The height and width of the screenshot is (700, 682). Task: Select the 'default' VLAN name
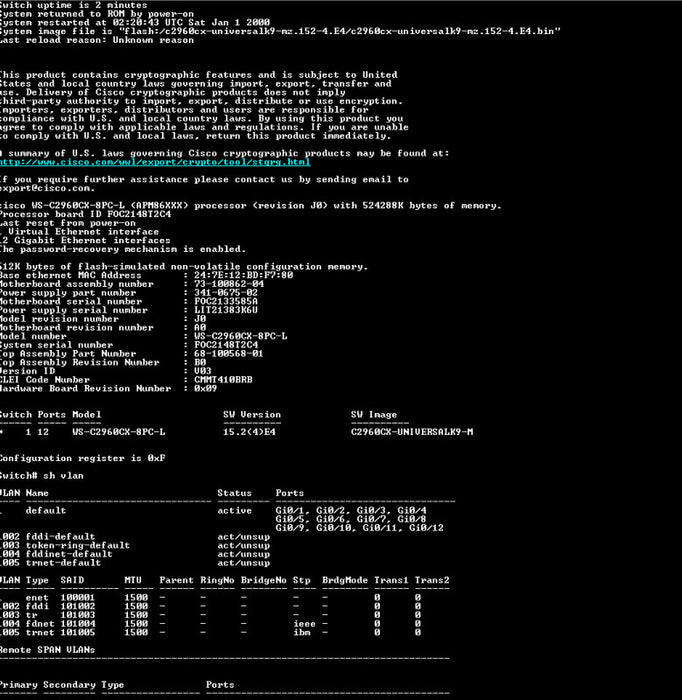(46, 511)
